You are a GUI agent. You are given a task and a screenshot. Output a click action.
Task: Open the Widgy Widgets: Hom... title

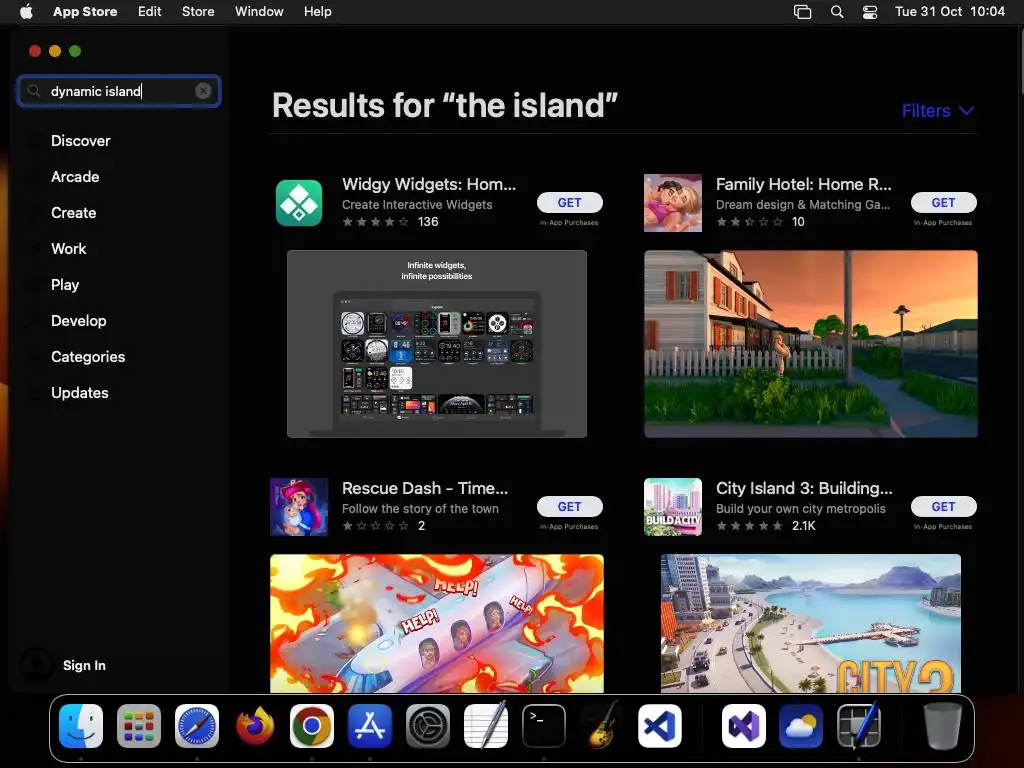coord(429,184)
